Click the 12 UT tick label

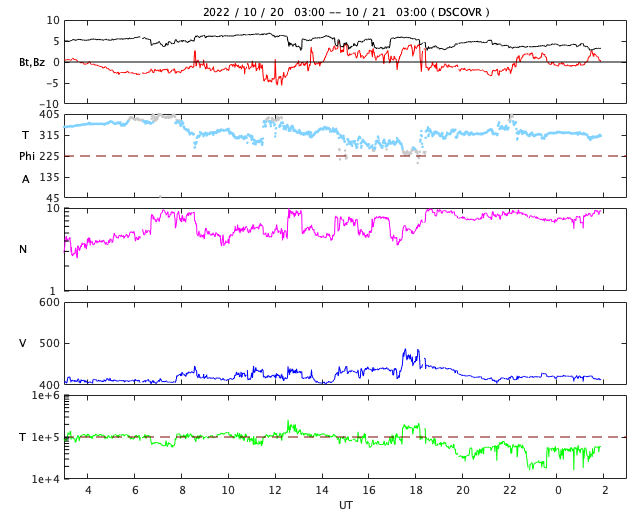point(275,490)
